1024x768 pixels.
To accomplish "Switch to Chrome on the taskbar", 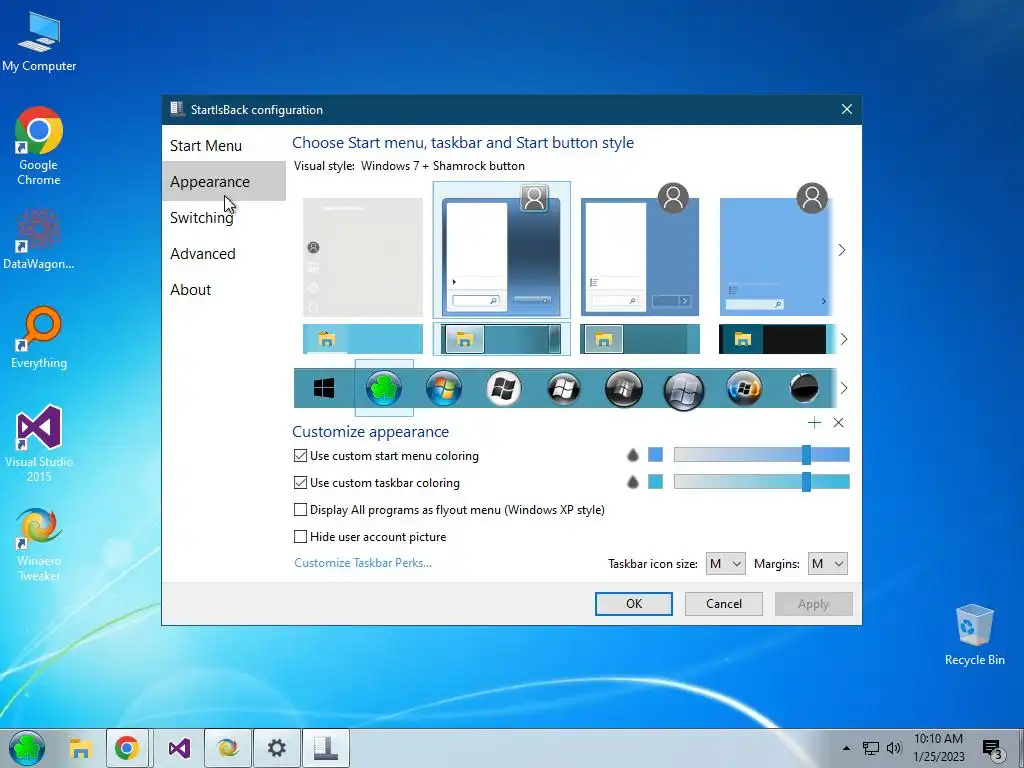I will click(x=127, y=748).
